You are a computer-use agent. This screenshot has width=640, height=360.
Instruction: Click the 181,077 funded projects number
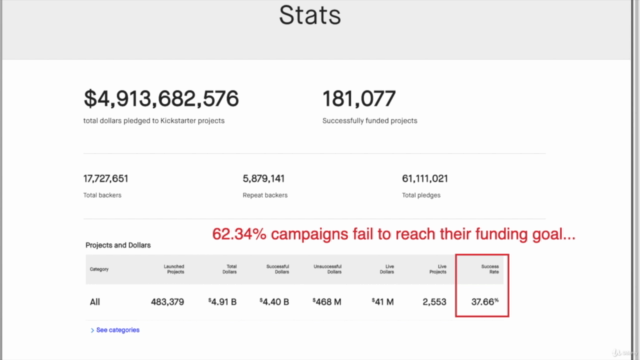coord(359,98)
